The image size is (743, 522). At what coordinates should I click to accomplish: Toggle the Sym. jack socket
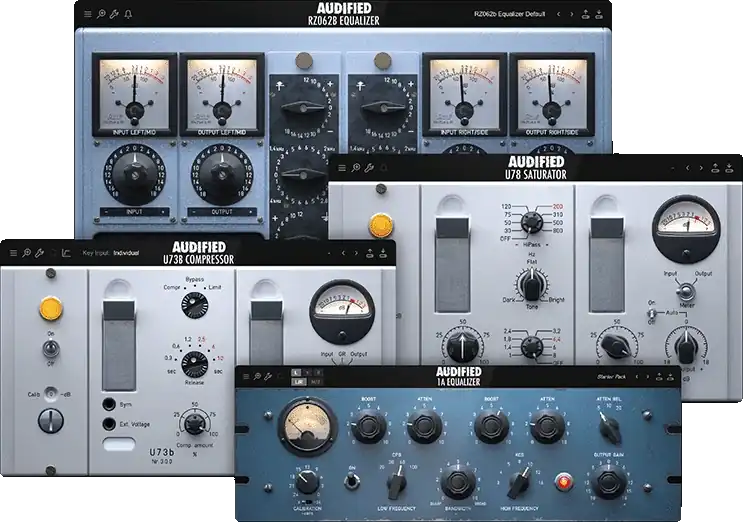[x=109, y=405]
